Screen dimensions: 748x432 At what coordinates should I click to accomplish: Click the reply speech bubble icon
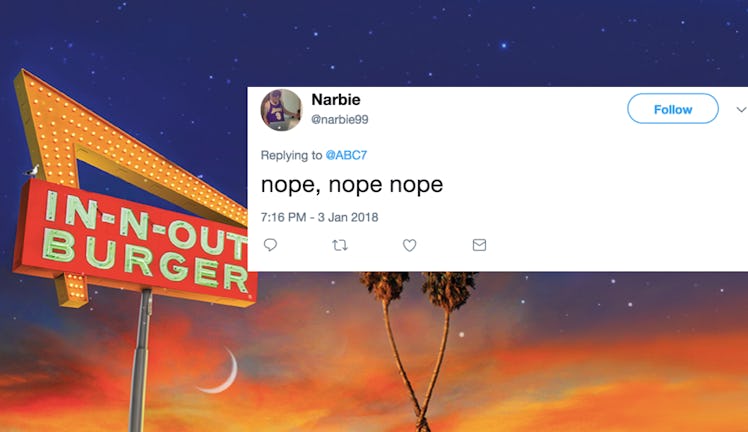pos(270,245)
